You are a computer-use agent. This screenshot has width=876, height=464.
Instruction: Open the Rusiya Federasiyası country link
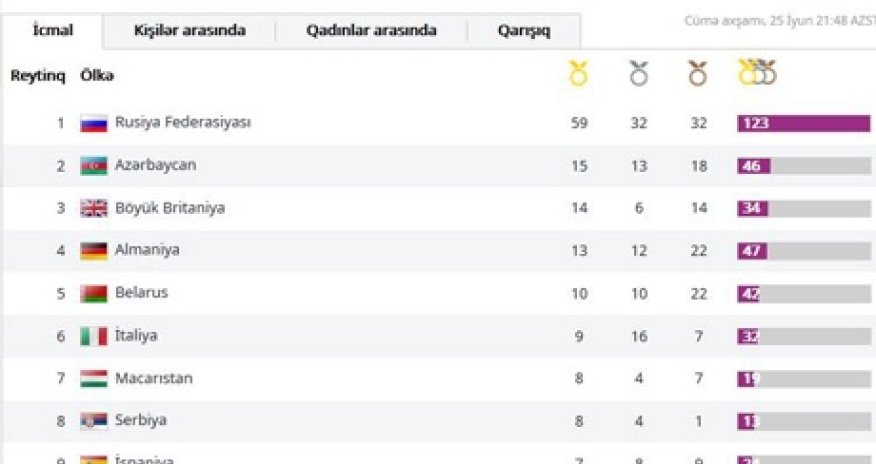click(182, 122)
